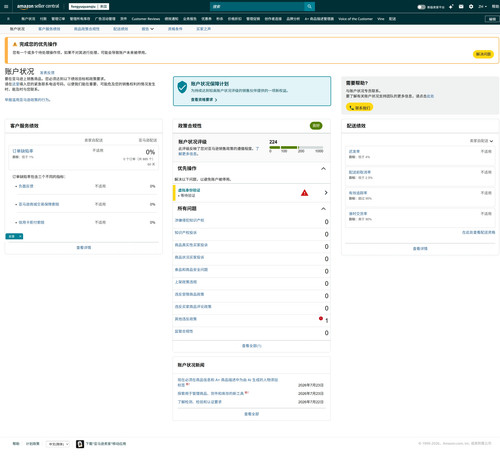Click the 账户状况新闻 panel heading
Viewport: 500px width, 459px height.
pos(191,365)
